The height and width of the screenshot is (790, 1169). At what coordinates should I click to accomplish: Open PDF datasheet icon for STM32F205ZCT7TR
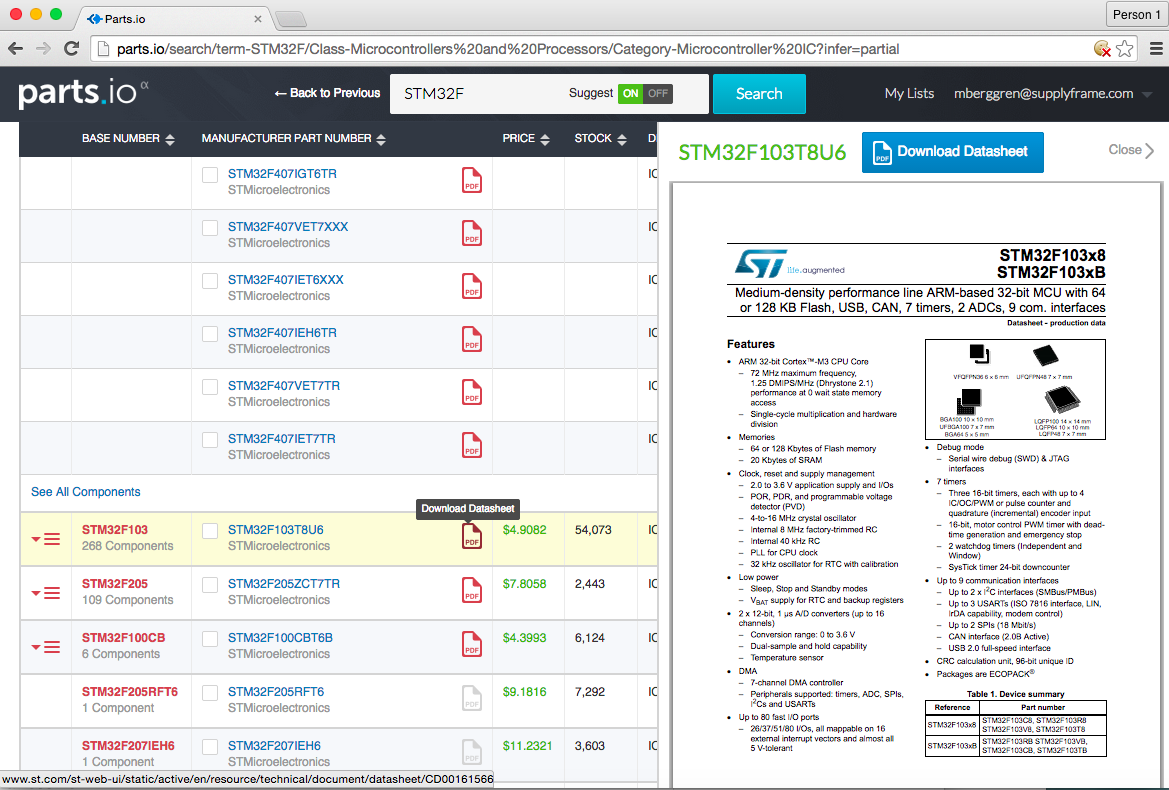(x=472, y=590)
